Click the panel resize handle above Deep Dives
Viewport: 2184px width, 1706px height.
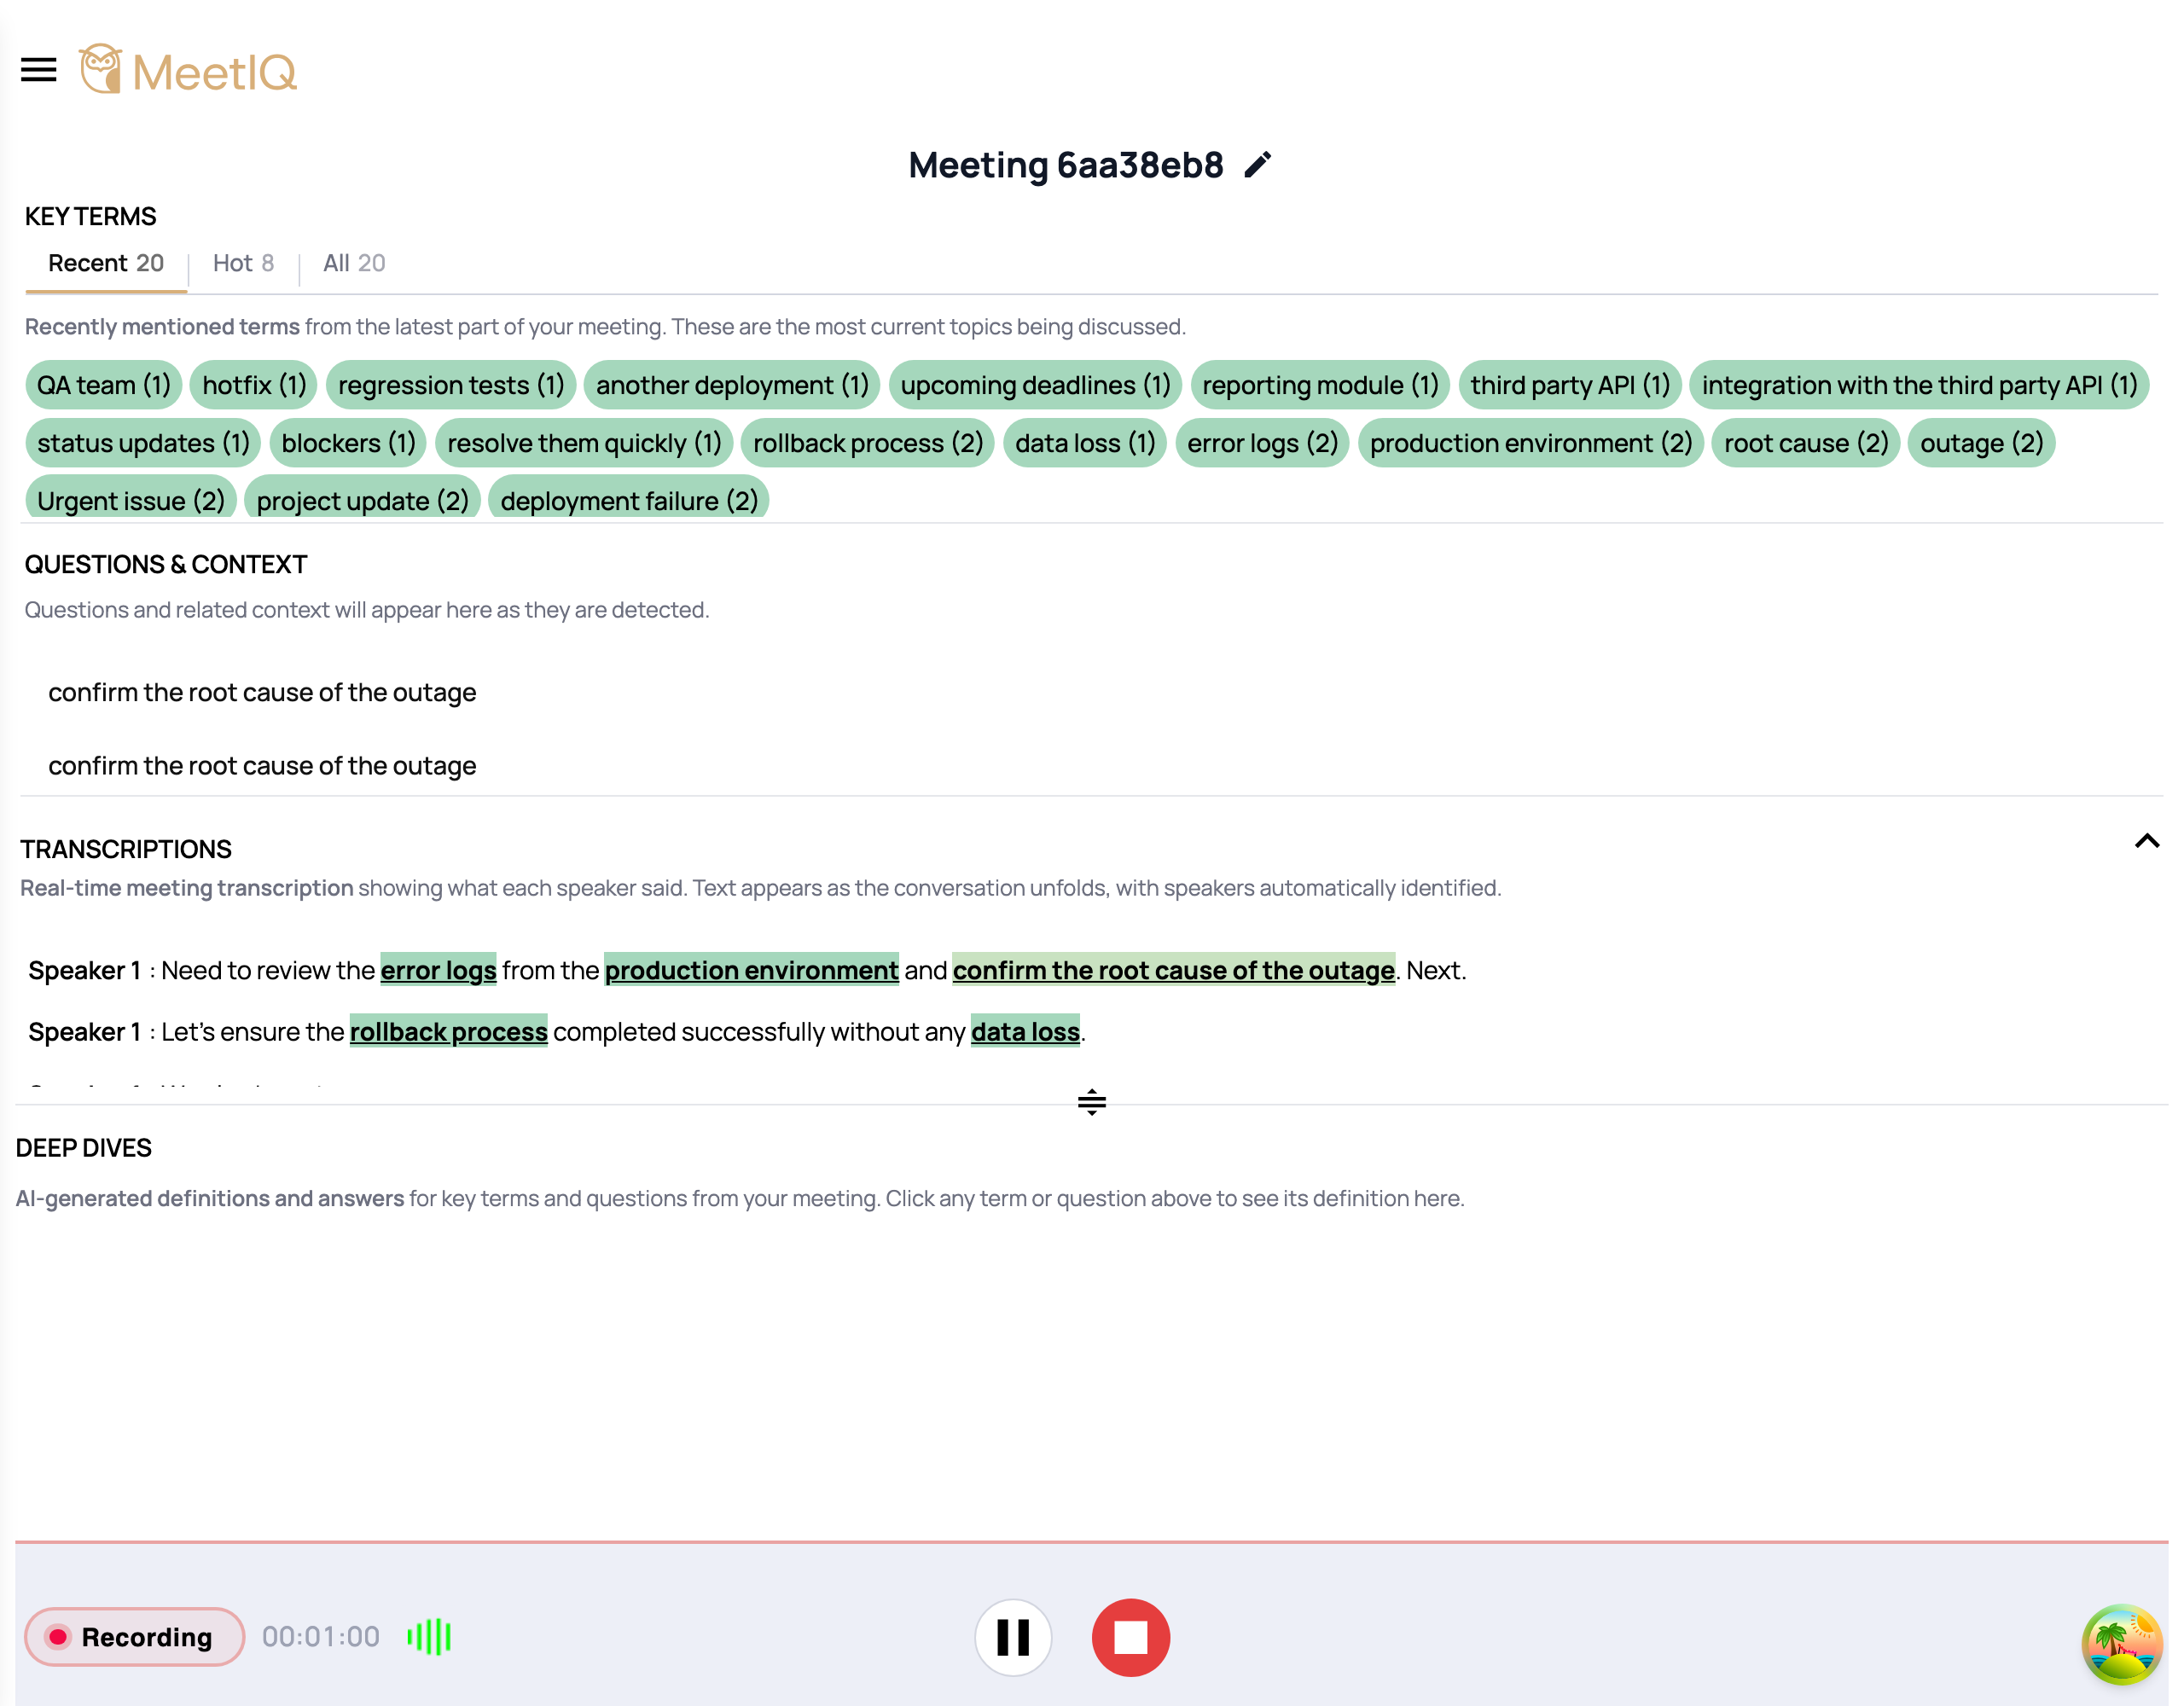pyautogui.click(x=1092, y=1102)
